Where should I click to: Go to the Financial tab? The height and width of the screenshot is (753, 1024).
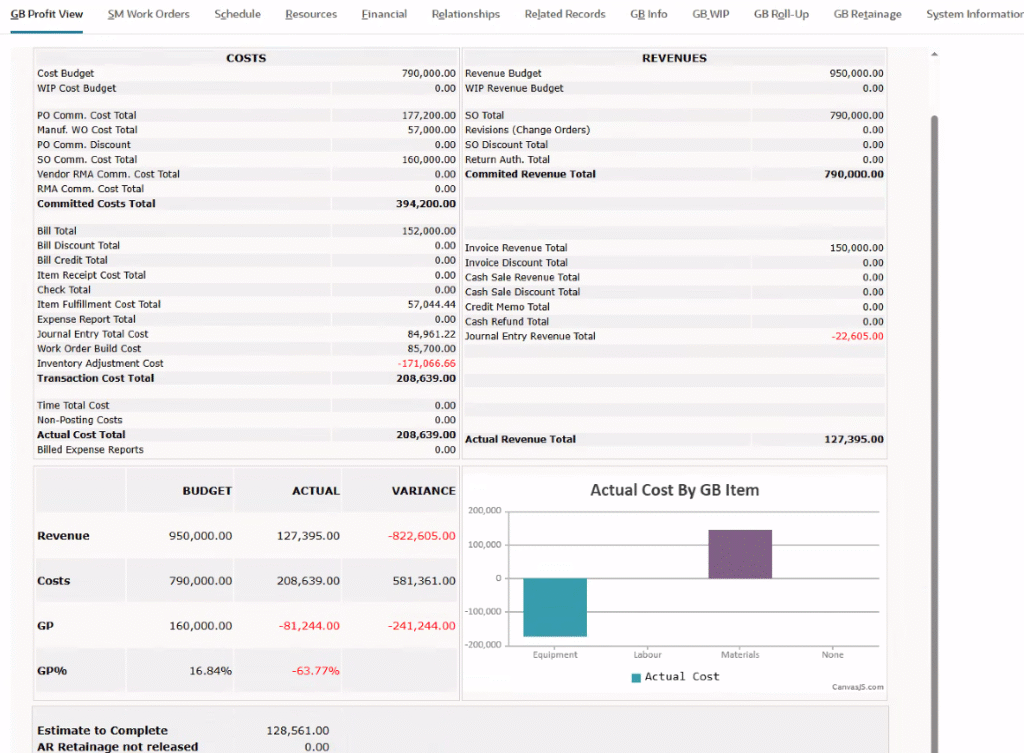pyautogui.click(x=384, y=14)
